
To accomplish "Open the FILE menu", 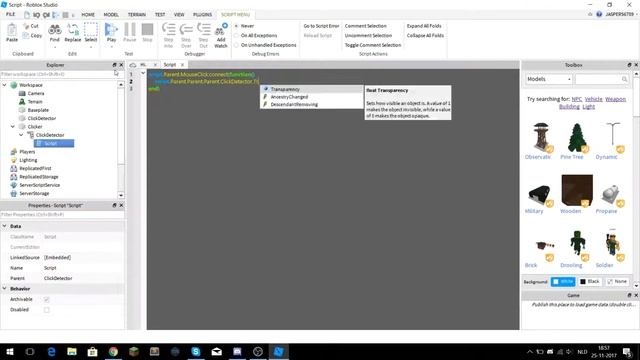I will (x=11, y=14).
